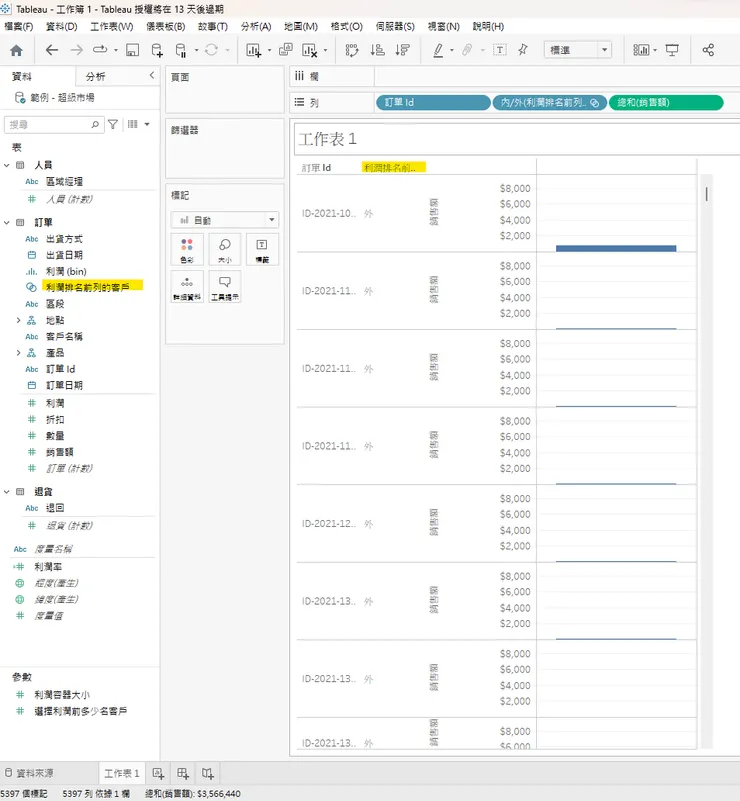Open the 資料(D) menu
The width and height of the screenshot is (740, 801).
(x=62, y=27)
